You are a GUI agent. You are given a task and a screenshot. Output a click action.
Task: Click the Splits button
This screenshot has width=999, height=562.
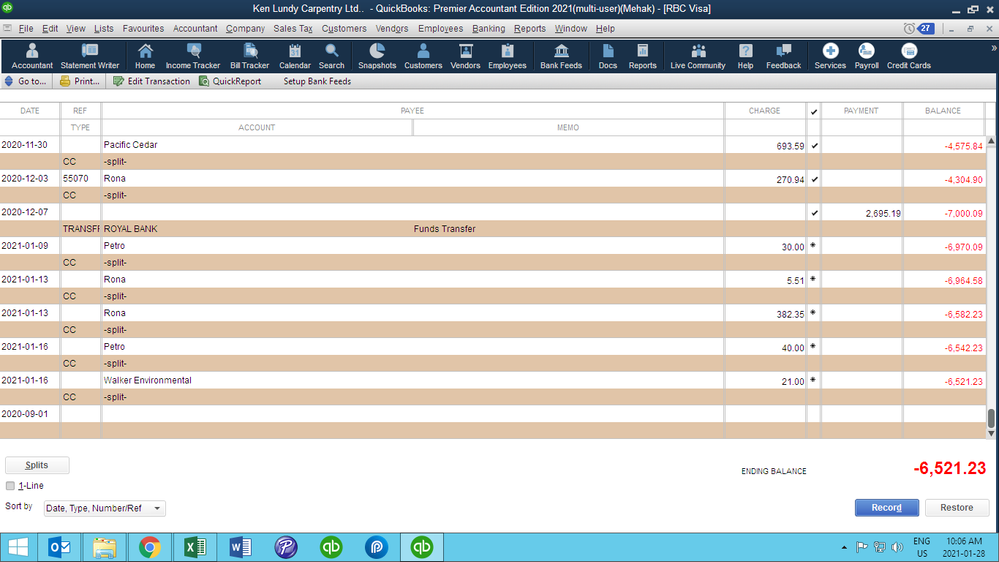[x=37, y=465]
